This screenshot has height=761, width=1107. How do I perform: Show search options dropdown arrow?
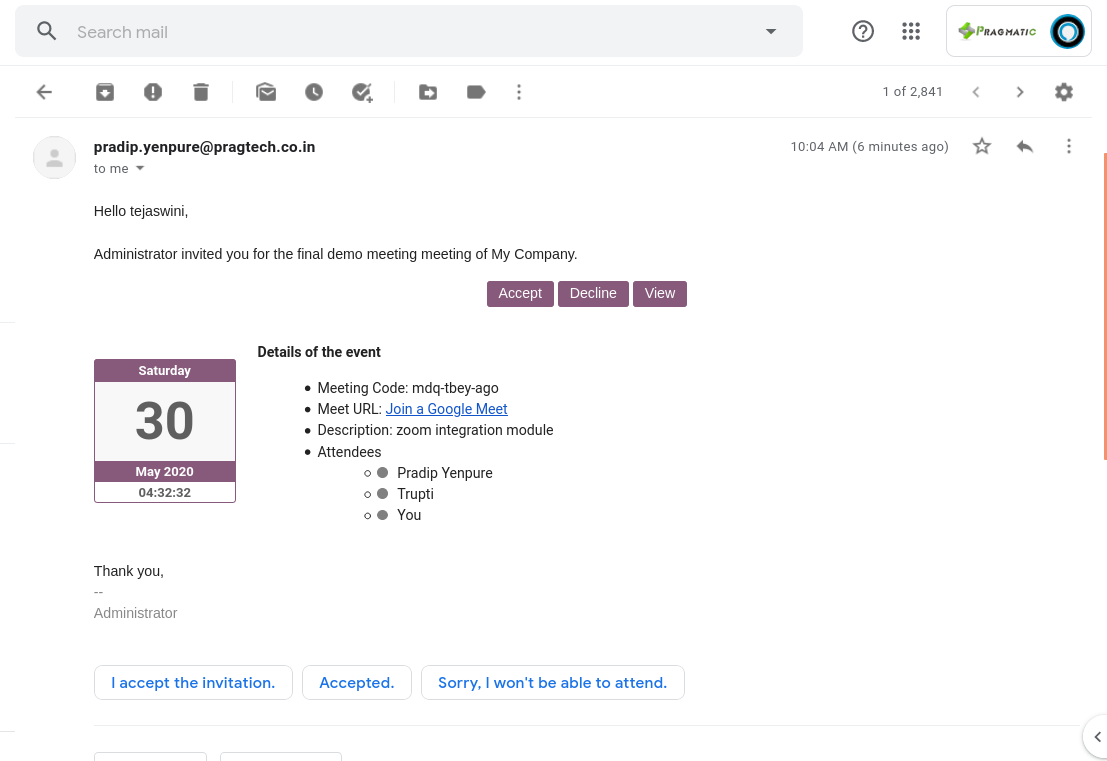click(x=771, y=32)
